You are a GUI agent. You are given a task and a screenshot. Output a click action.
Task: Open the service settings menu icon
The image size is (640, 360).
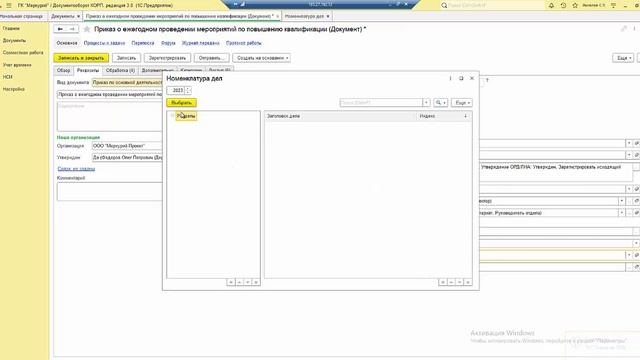coord(613,5)
